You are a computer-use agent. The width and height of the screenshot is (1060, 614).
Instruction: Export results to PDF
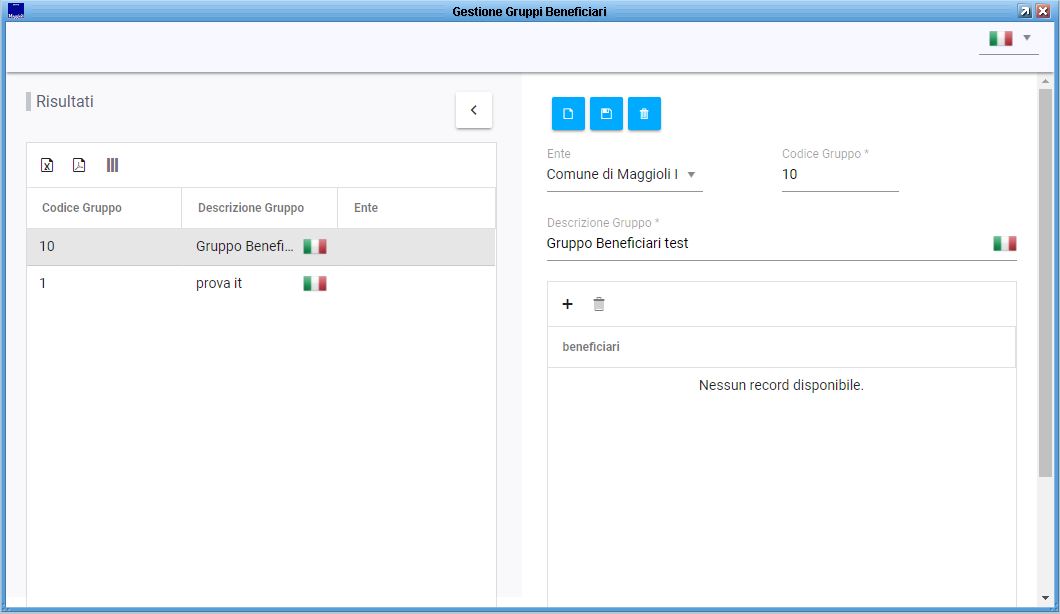pyautogui.click(x=79, y=165)
